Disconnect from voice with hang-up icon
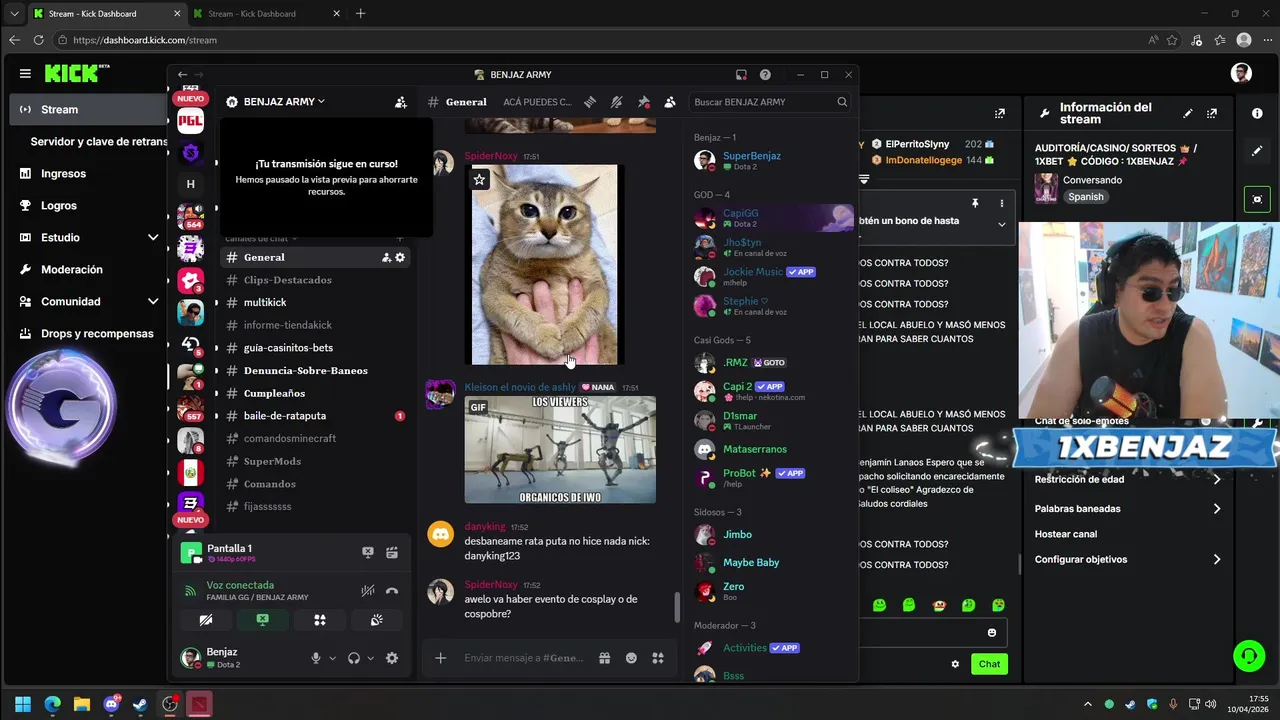 pyautogui.click(x=392, y=591)
